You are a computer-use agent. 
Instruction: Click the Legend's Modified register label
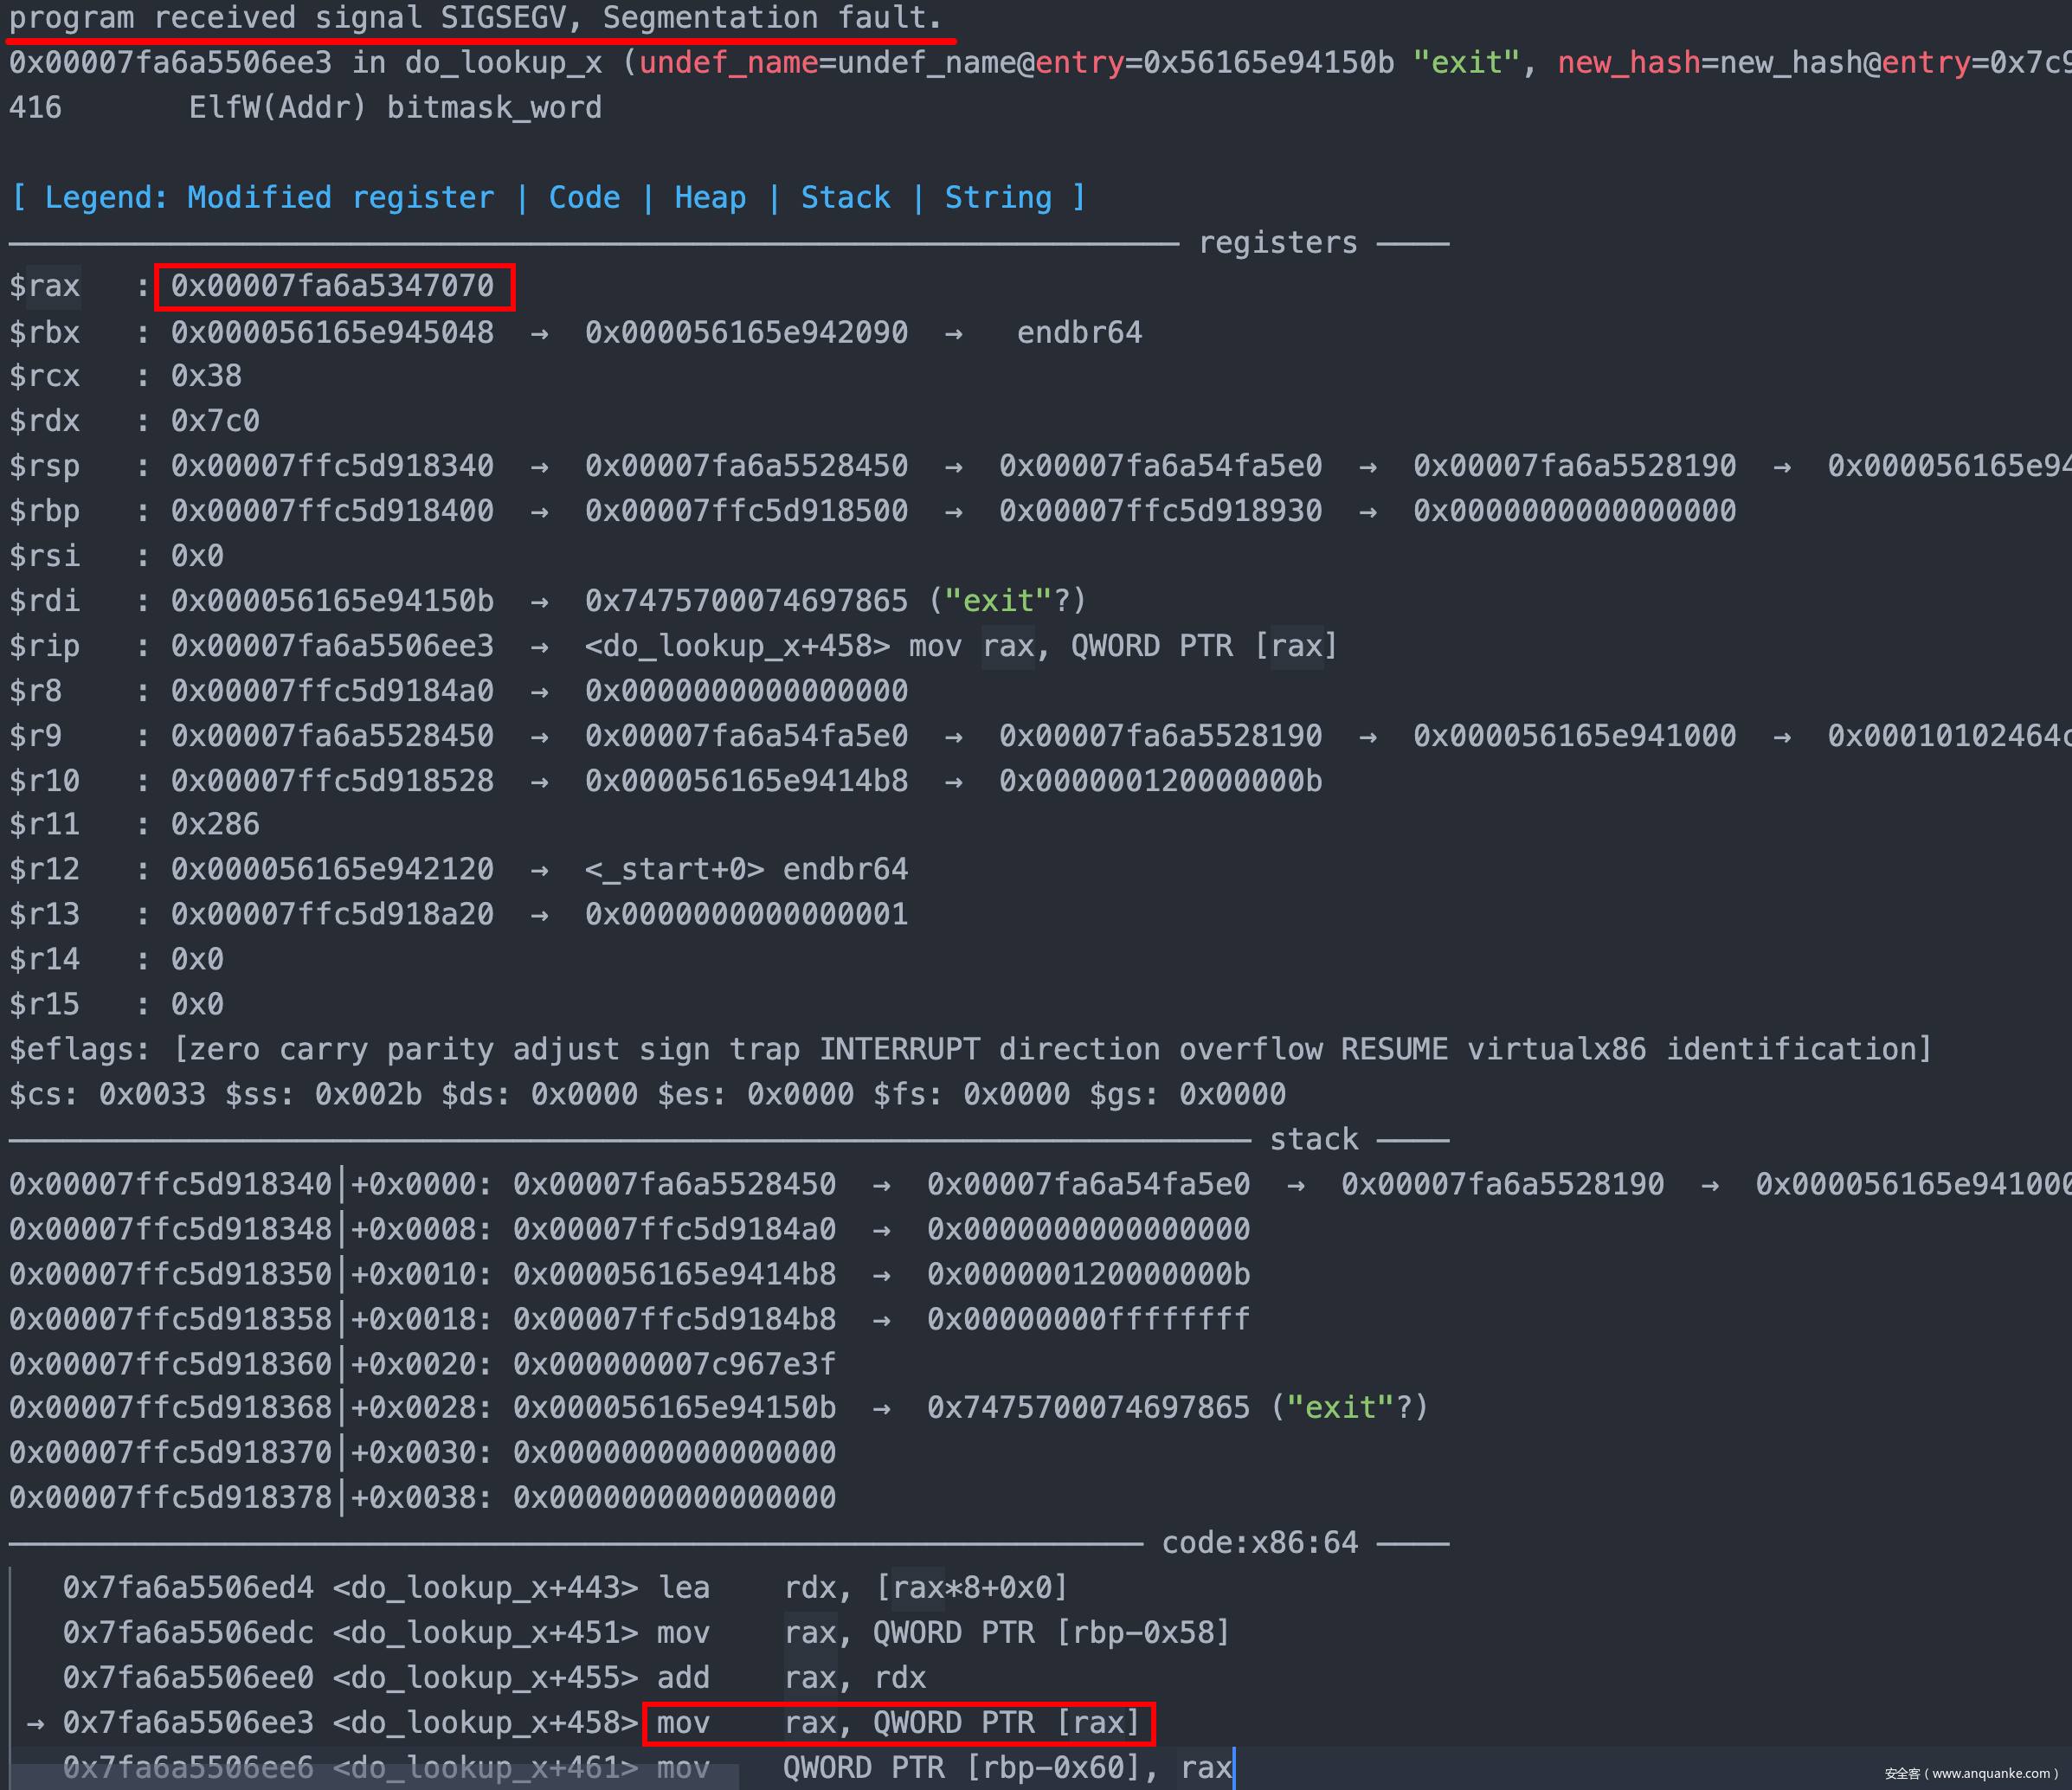pos(340,198)
